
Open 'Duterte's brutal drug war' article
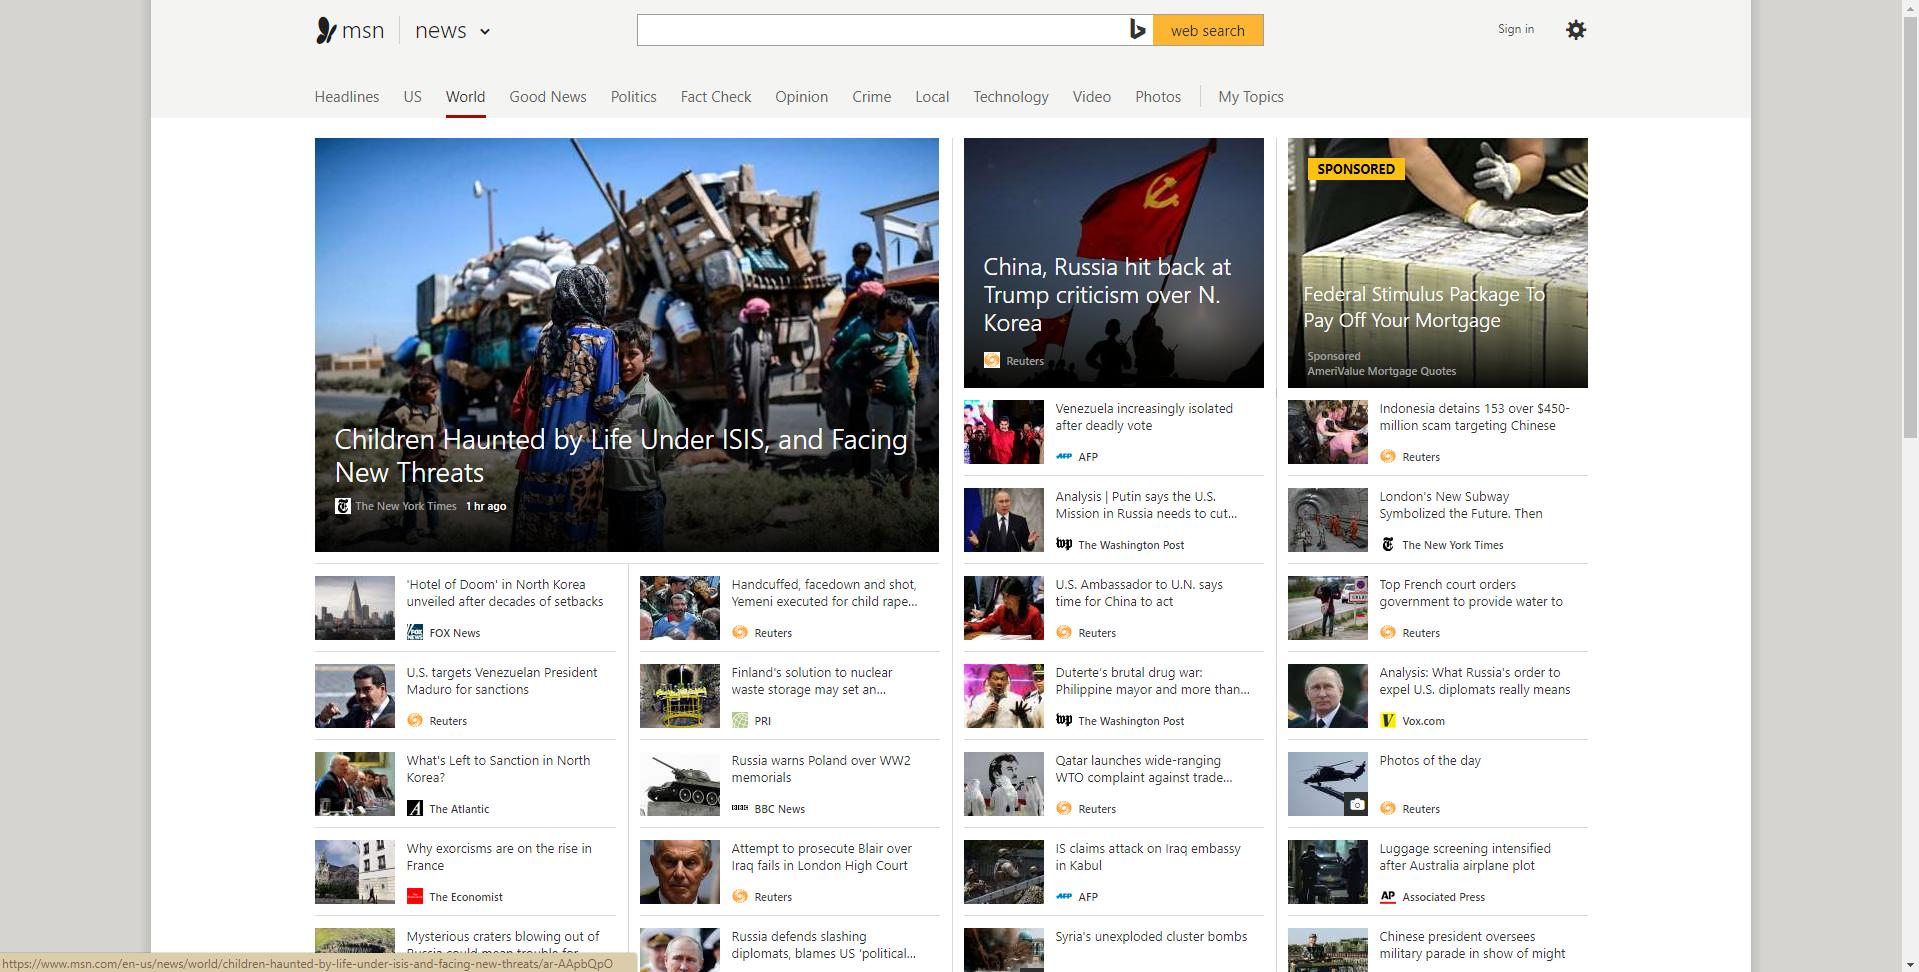(x=1152, y=681)
